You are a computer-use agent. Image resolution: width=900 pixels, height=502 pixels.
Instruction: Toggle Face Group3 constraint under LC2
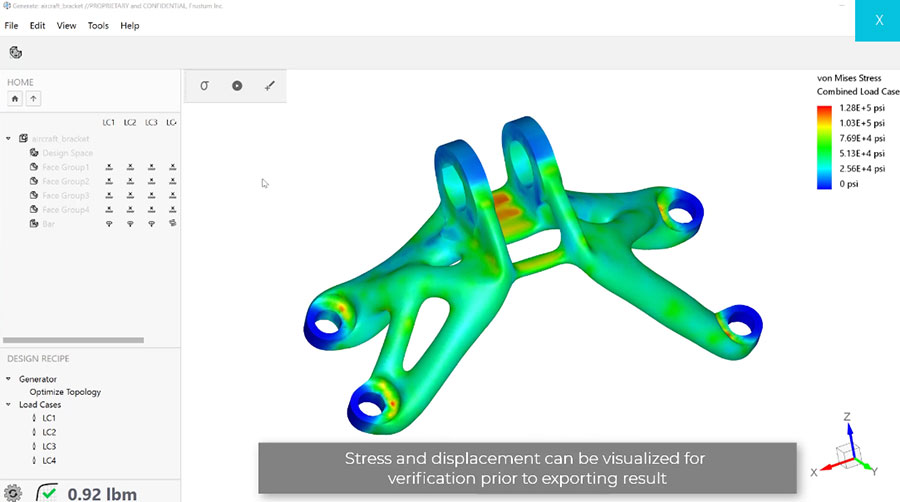coord(130,195)
